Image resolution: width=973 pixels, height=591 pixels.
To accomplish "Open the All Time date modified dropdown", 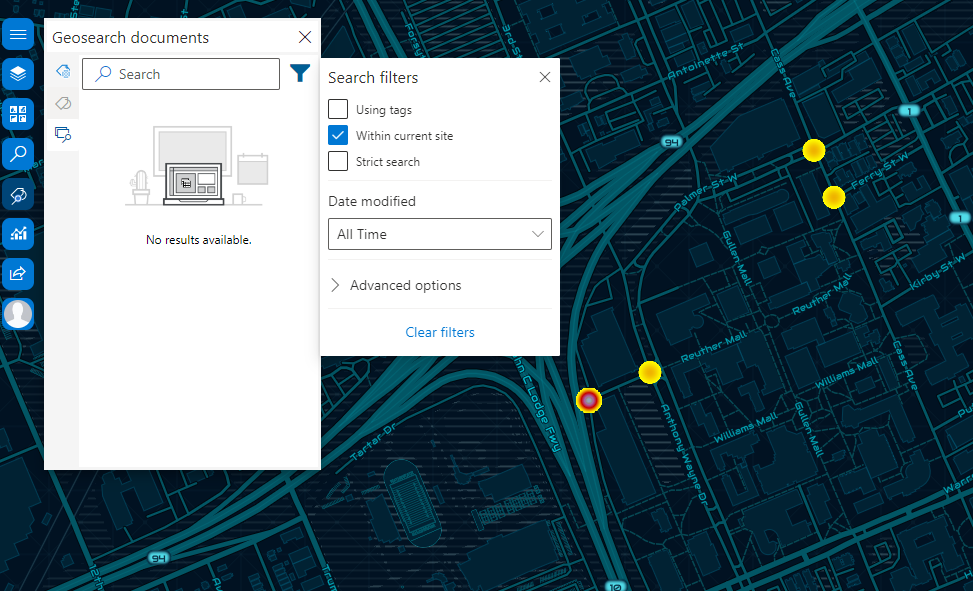I will pyautogui.click(x=439, y=234).
